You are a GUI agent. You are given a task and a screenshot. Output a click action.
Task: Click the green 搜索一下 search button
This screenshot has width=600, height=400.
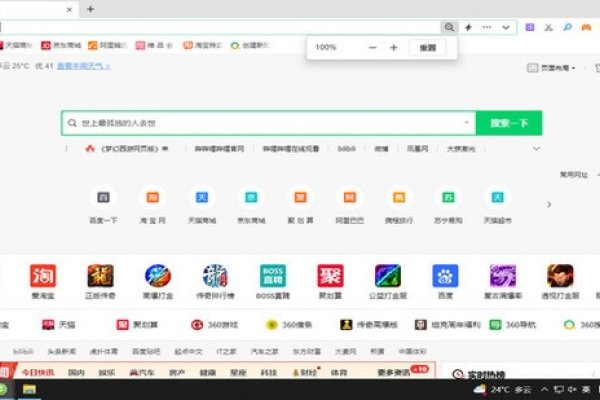[509, 123]
